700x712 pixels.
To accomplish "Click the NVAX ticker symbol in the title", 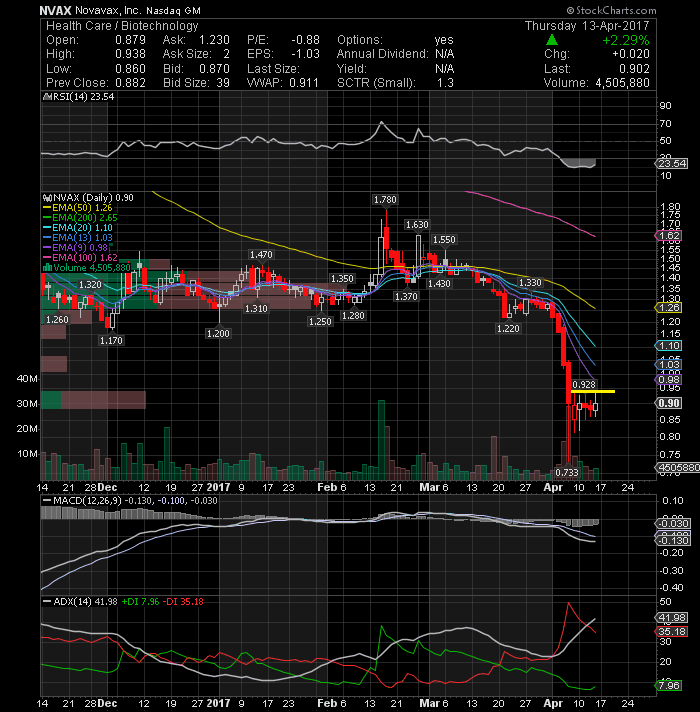I will coord(55,10).
